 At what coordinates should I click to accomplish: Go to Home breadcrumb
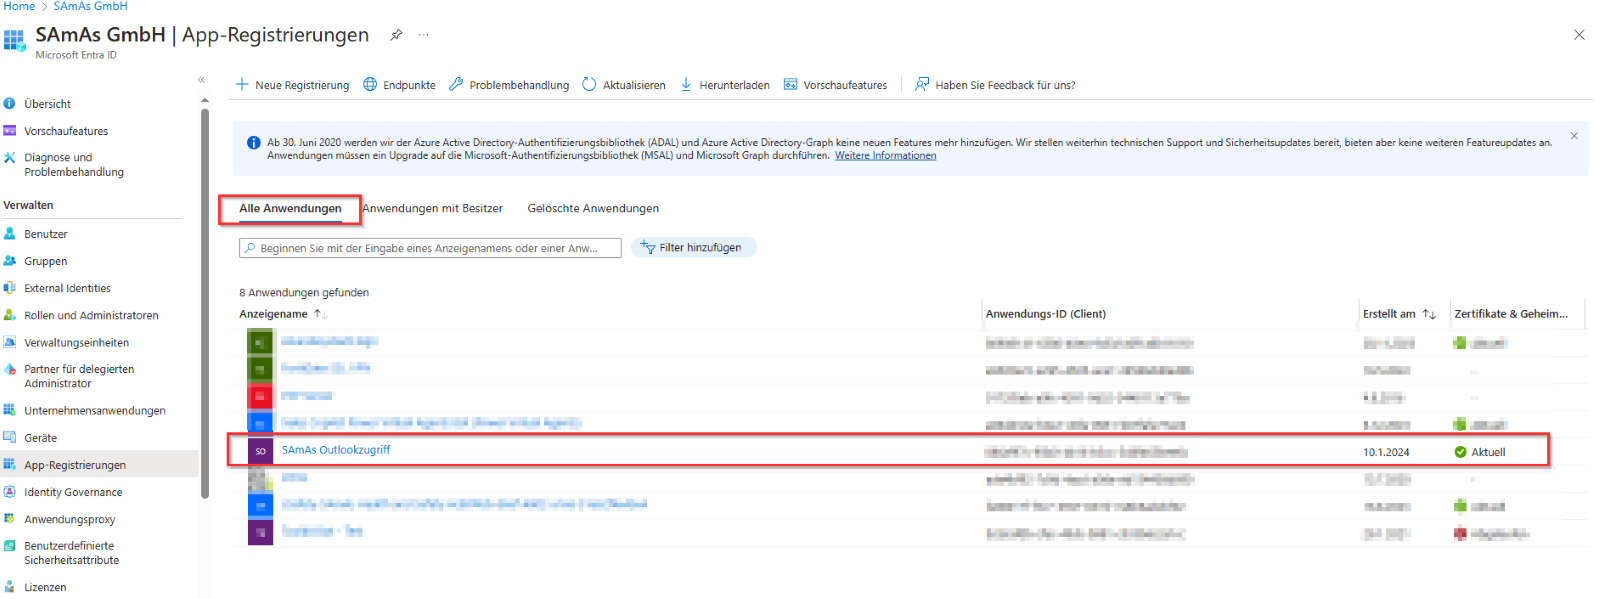(x=19, y=6)
